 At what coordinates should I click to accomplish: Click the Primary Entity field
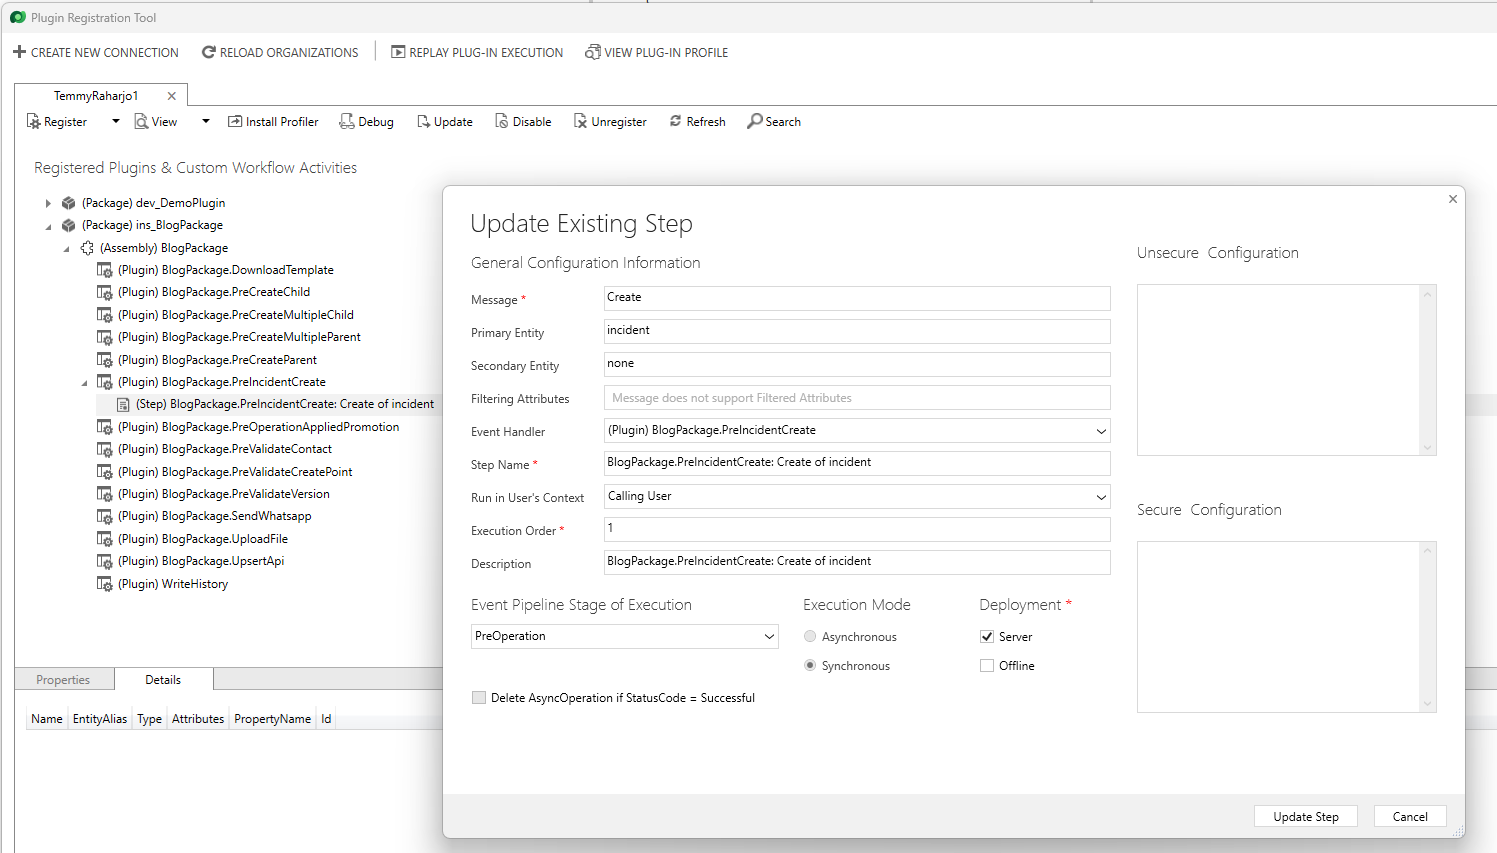coord(857,331)
